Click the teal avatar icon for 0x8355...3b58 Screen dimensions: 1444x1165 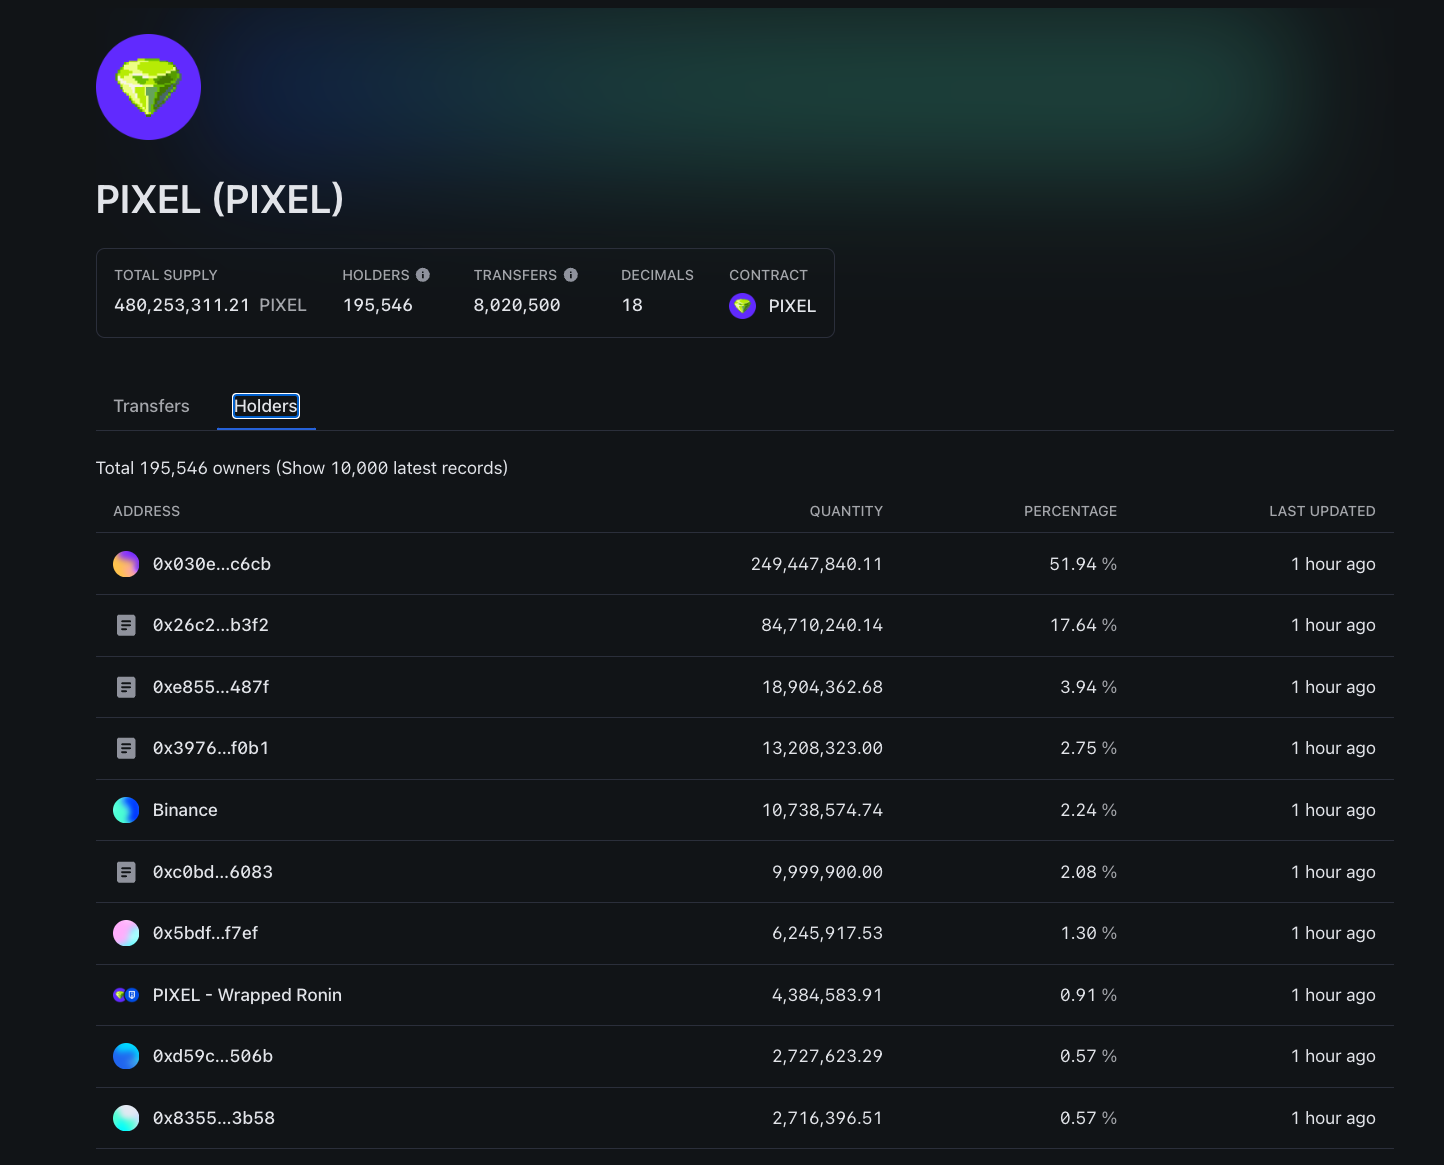[x=126, y=1118]
